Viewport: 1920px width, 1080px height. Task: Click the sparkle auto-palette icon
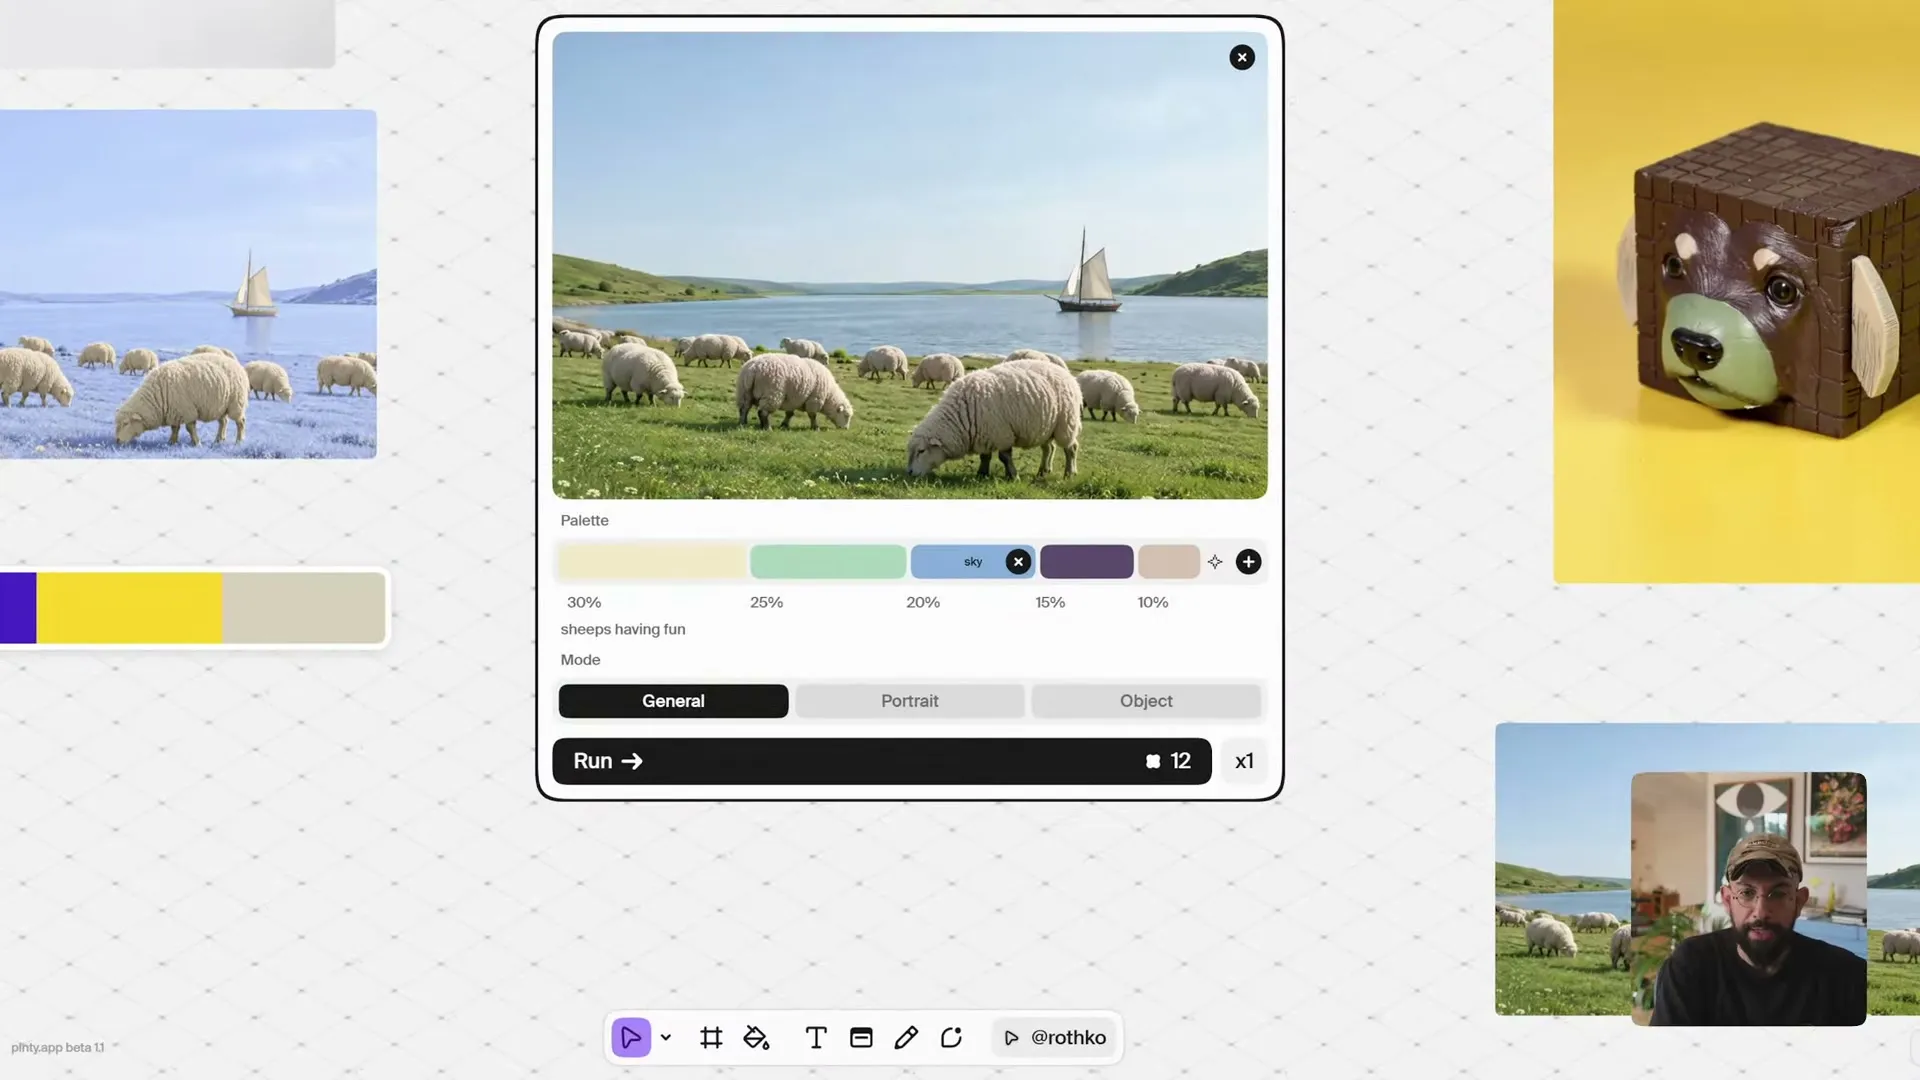click(x=1215, y=562)
